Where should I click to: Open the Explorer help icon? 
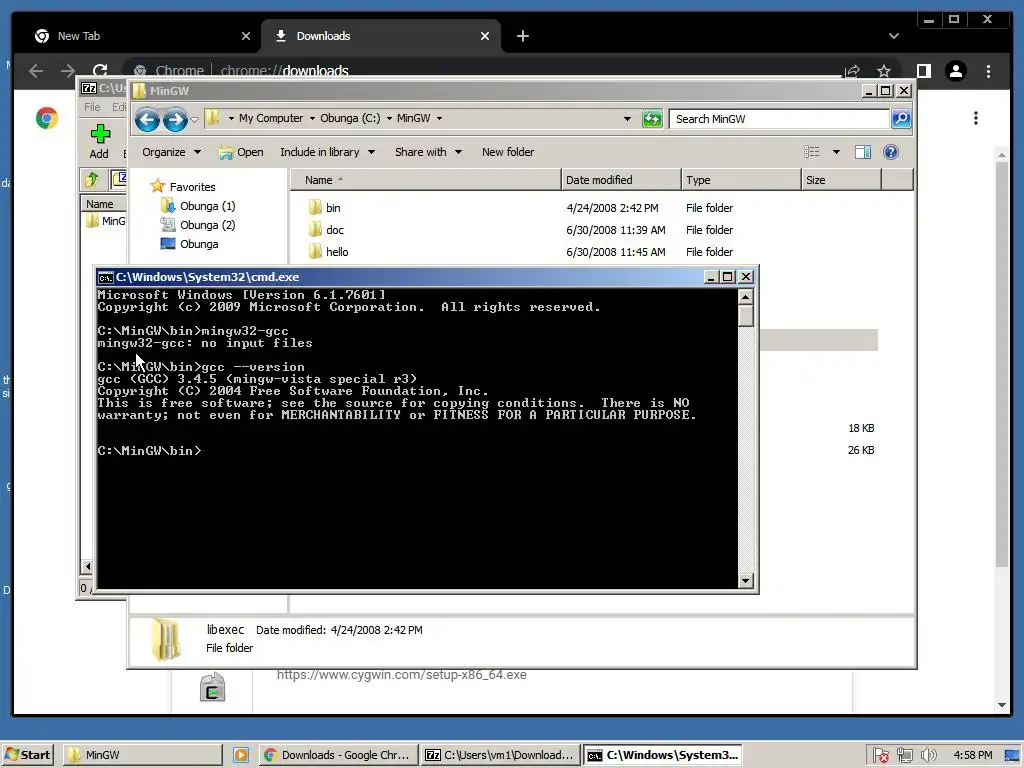[x=890, y=152]
